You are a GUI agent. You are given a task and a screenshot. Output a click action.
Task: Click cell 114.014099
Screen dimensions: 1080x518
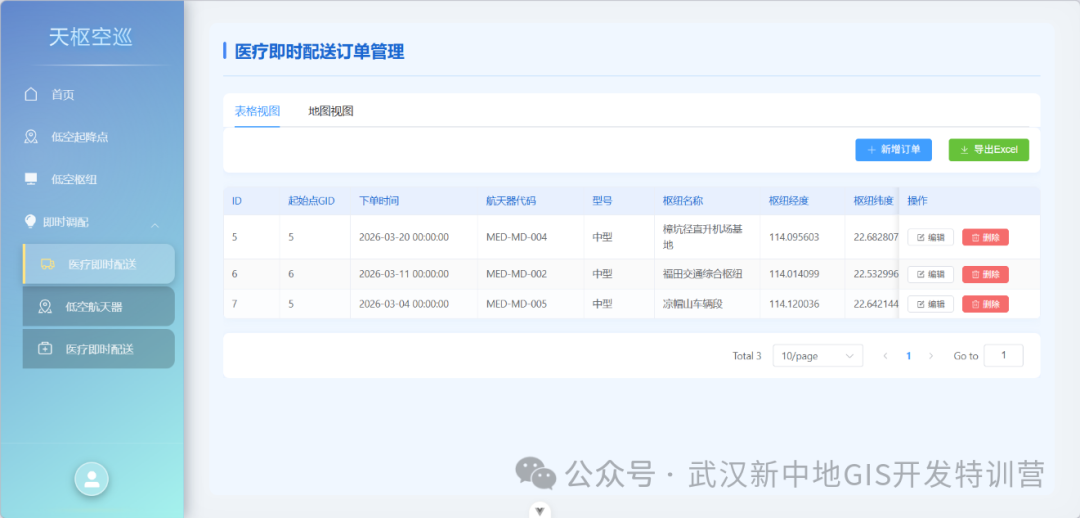click(x=794, y=273)
